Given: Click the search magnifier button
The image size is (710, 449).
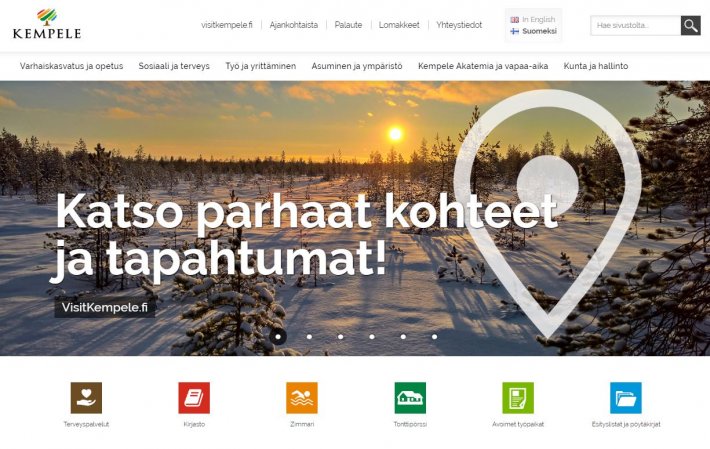Looking at the screenshot, I should tap(691, 26).
